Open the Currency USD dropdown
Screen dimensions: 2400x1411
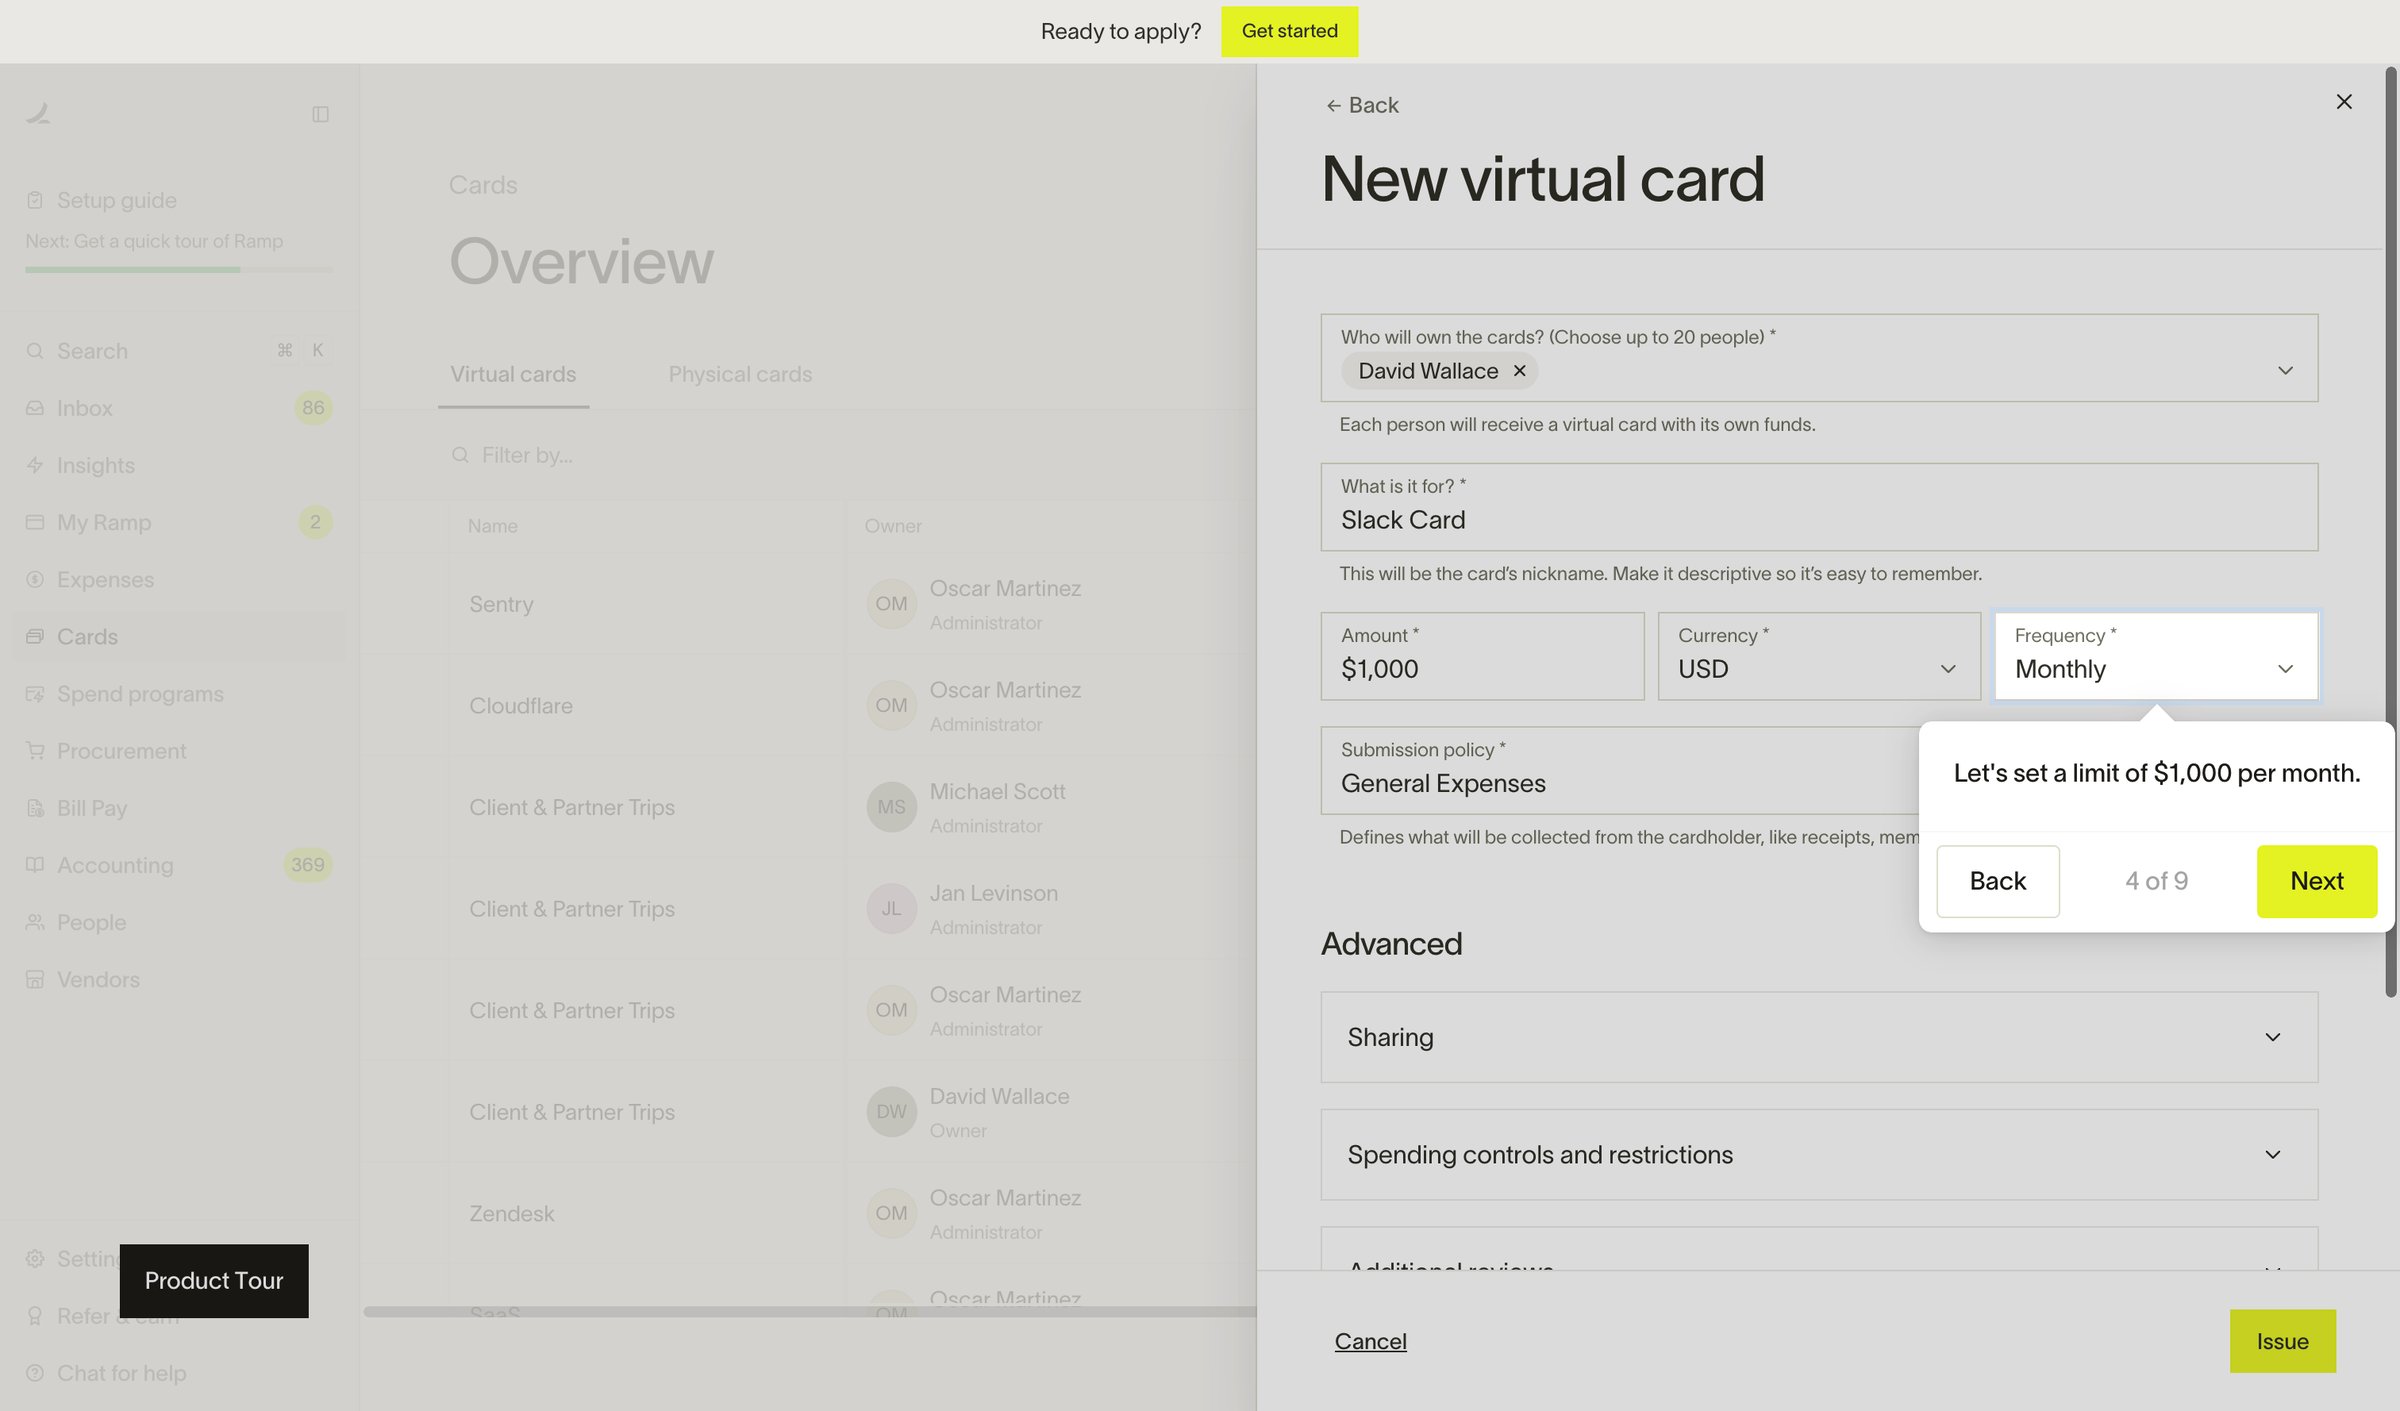pos(1818,656)
